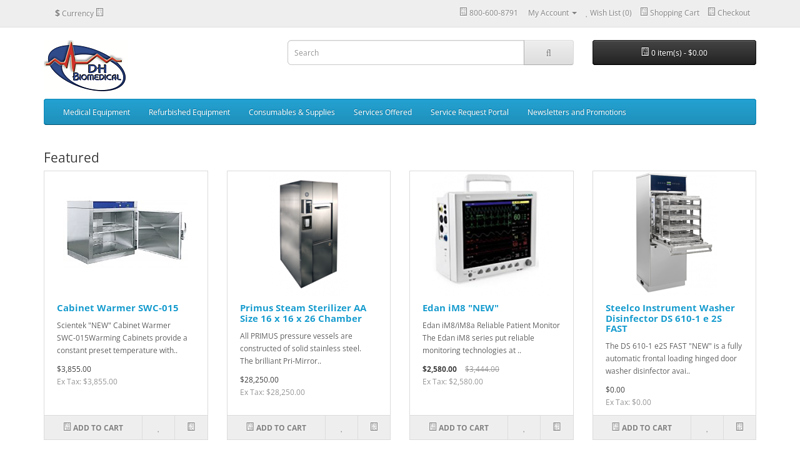Call phone number 800-600-8791 link

pos(489,13)
